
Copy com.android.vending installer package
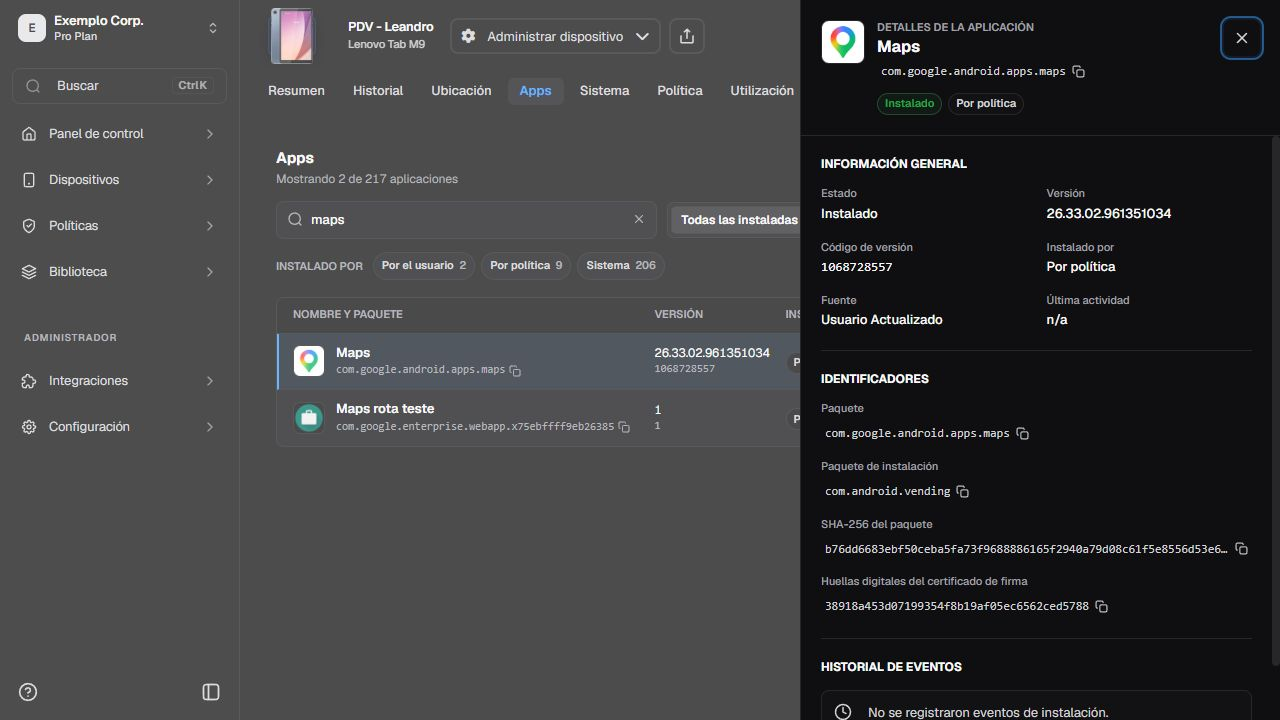click(962, 492)
